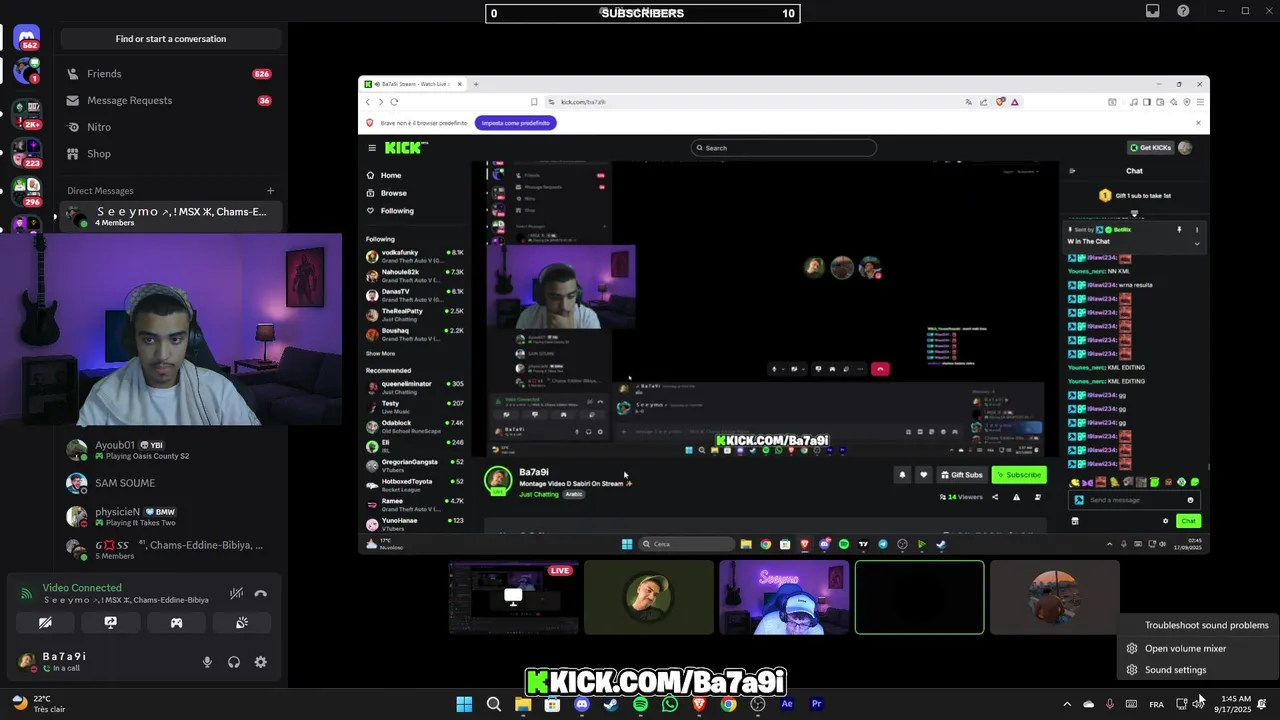The image size is (1280, 720).
Task: Select the green-outlined participant tile
Action: pyautogui.click(x=919, y=597)
